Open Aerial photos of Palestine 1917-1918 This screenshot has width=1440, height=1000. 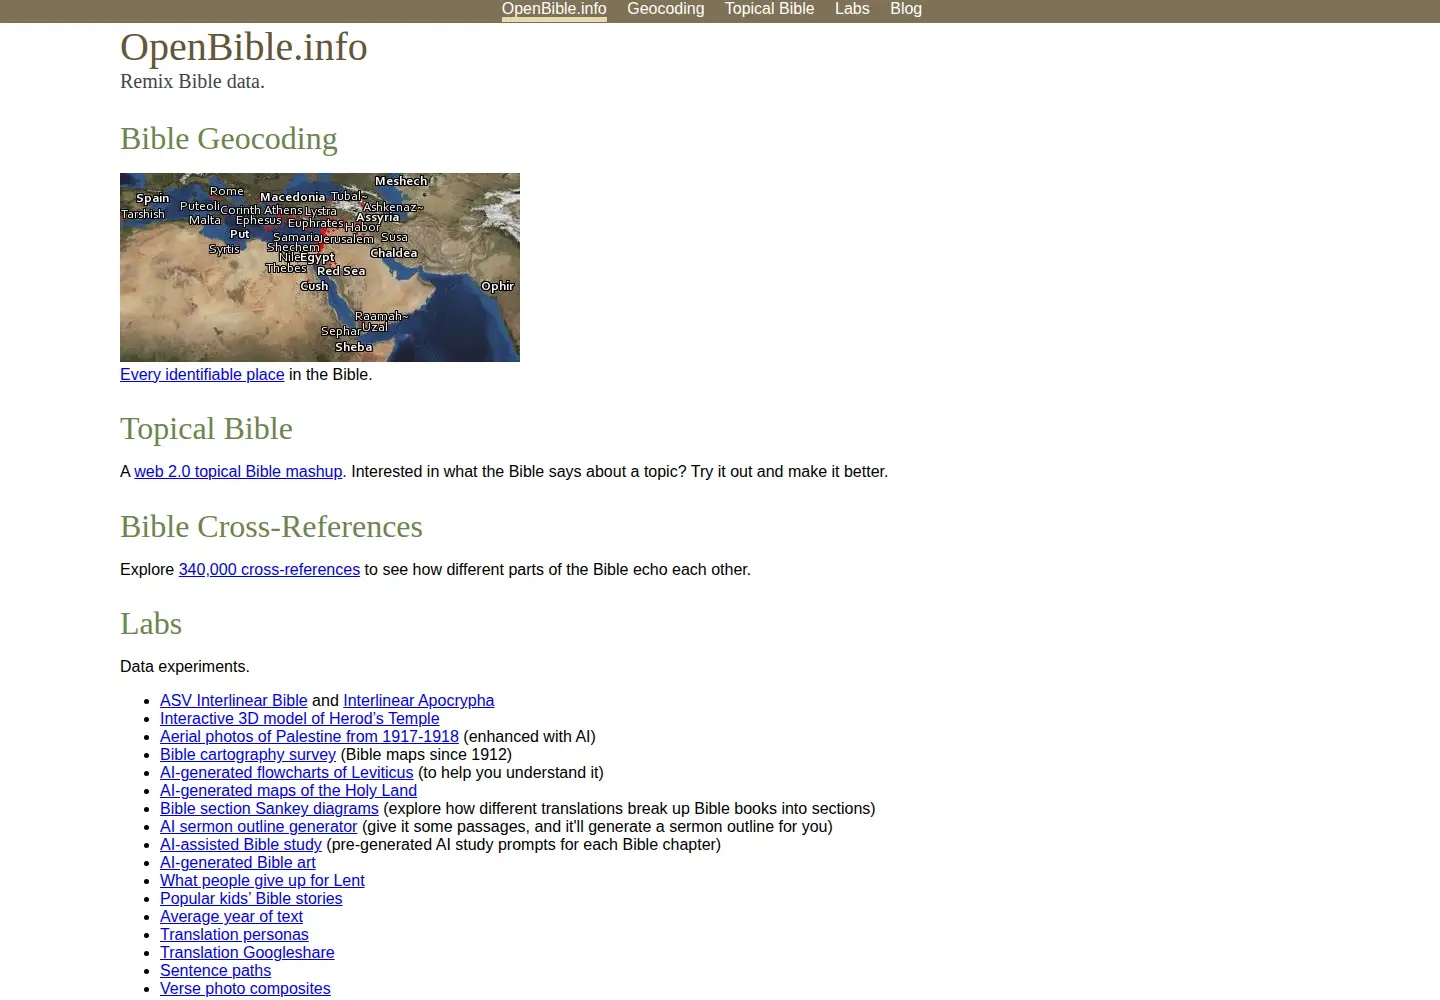tap(309, 736)
